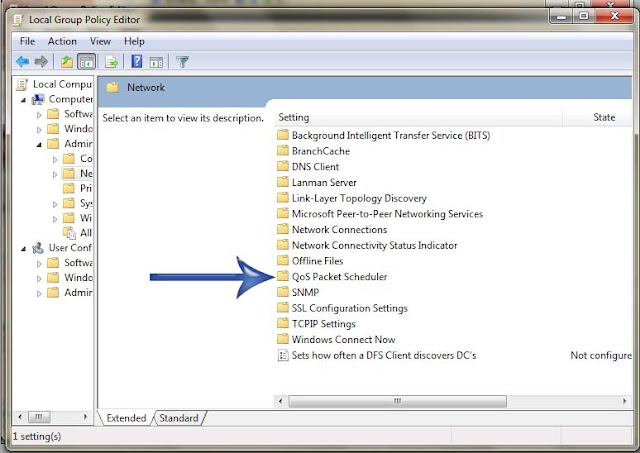Expand the Network tree node
The image size is (640, 453).
pyautogui.click(x=55, y=174)
